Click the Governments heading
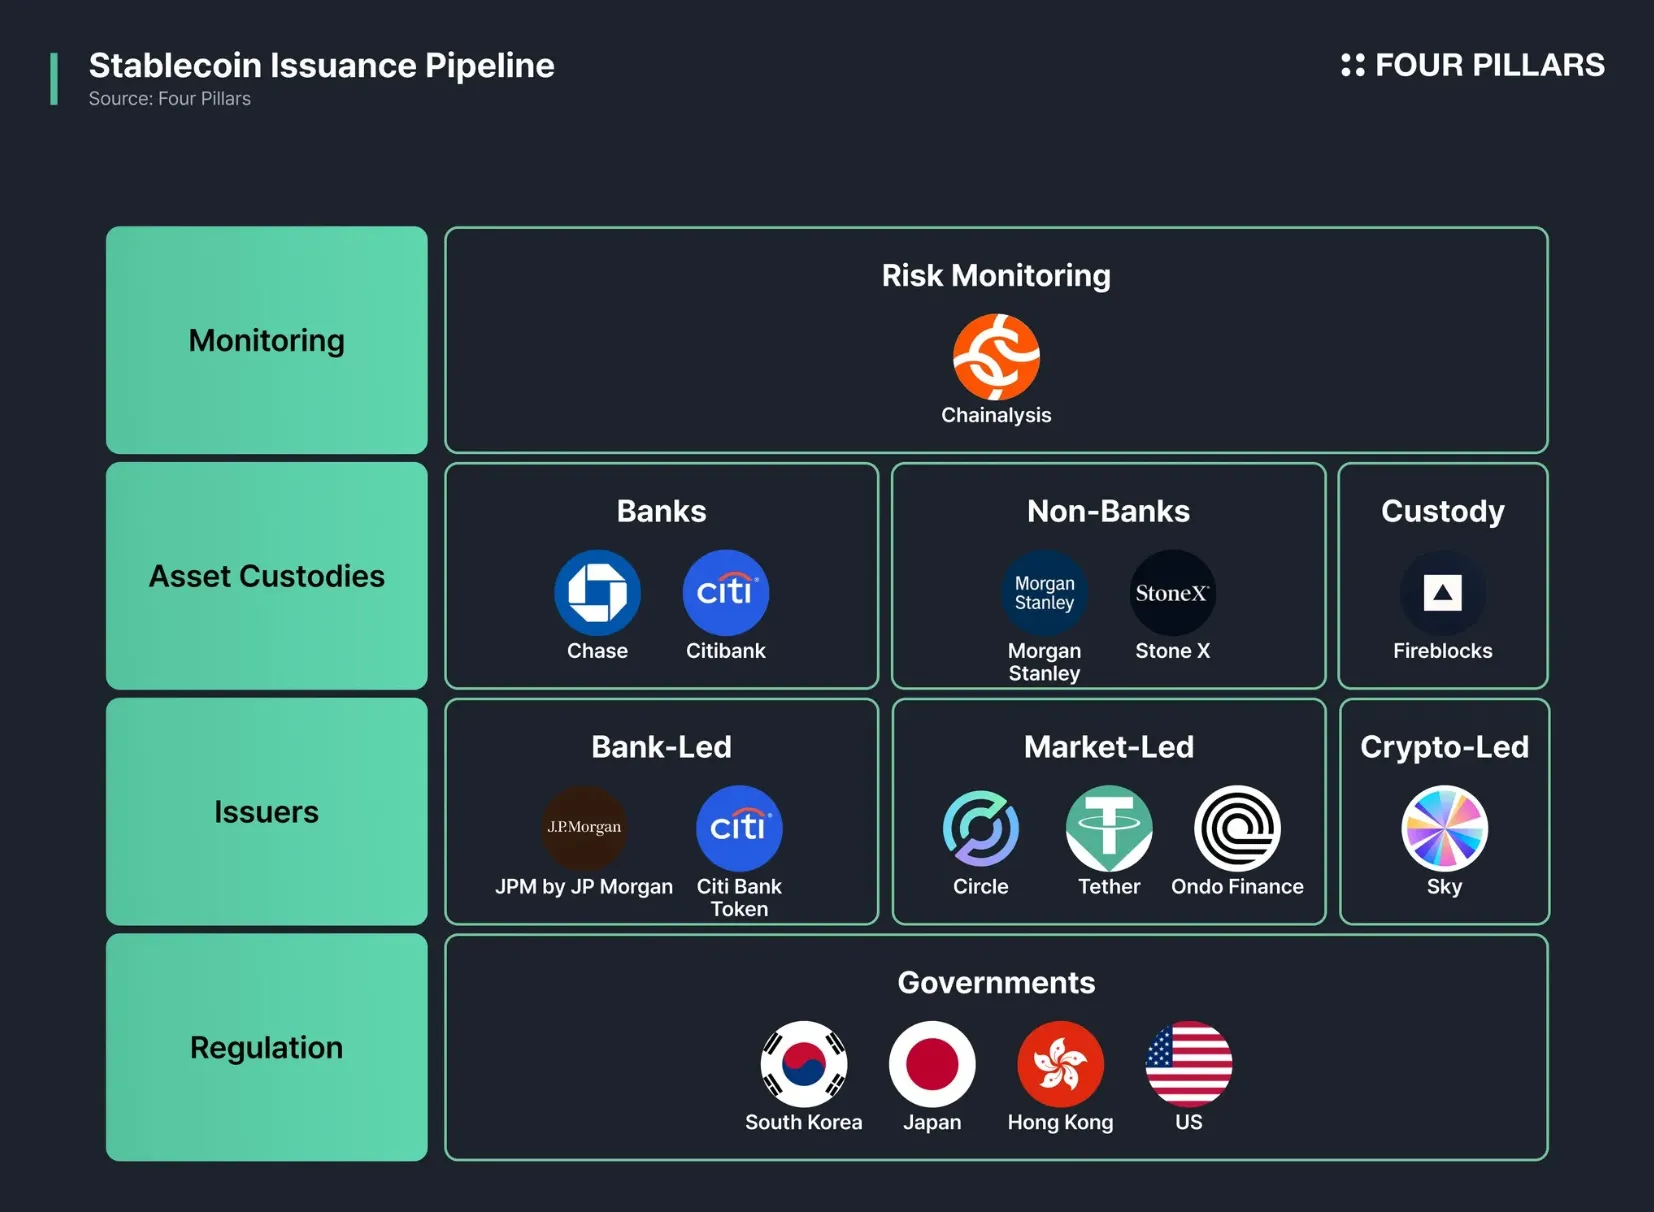 pyautogui.click(x=996, y=983)
